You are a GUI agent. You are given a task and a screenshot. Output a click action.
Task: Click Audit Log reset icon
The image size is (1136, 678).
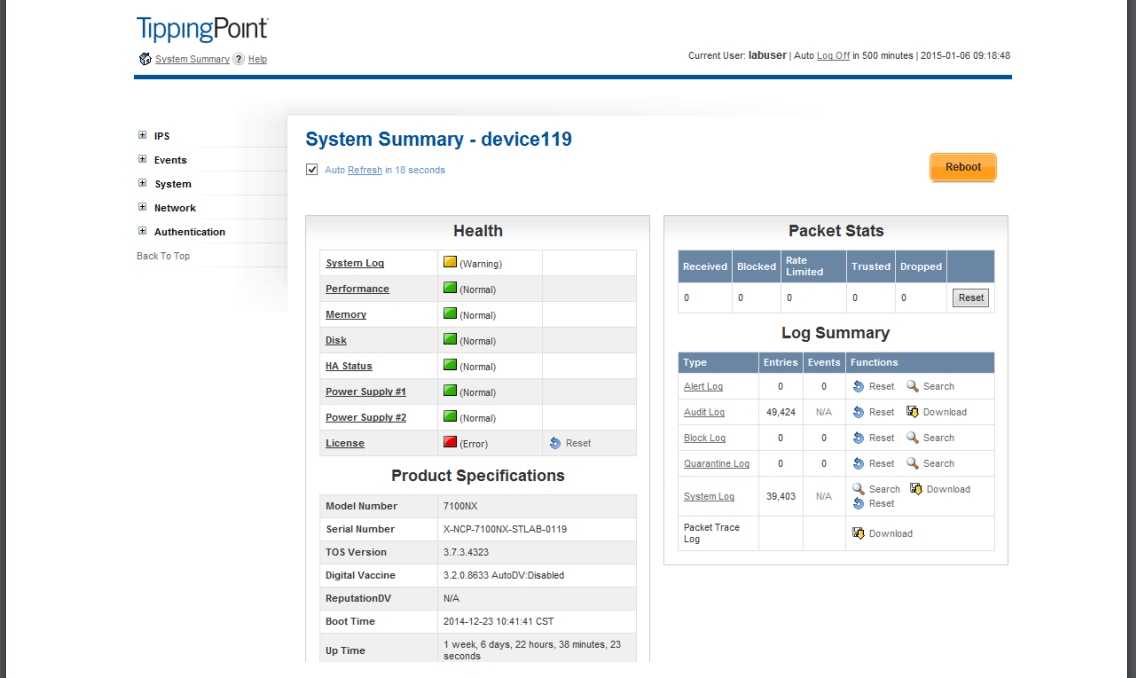pos(858,411)
